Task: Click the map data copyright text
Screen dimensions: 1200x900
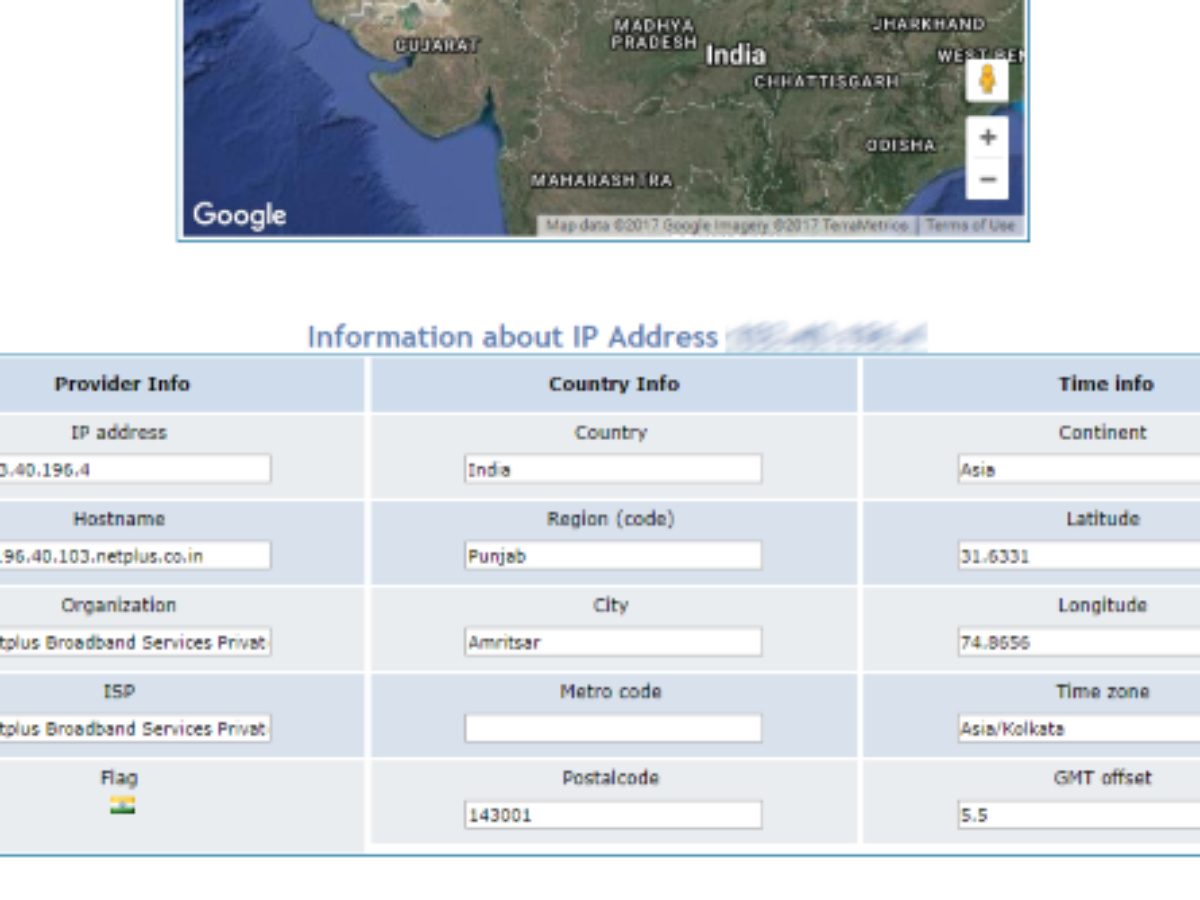Action: pos(727,226)
